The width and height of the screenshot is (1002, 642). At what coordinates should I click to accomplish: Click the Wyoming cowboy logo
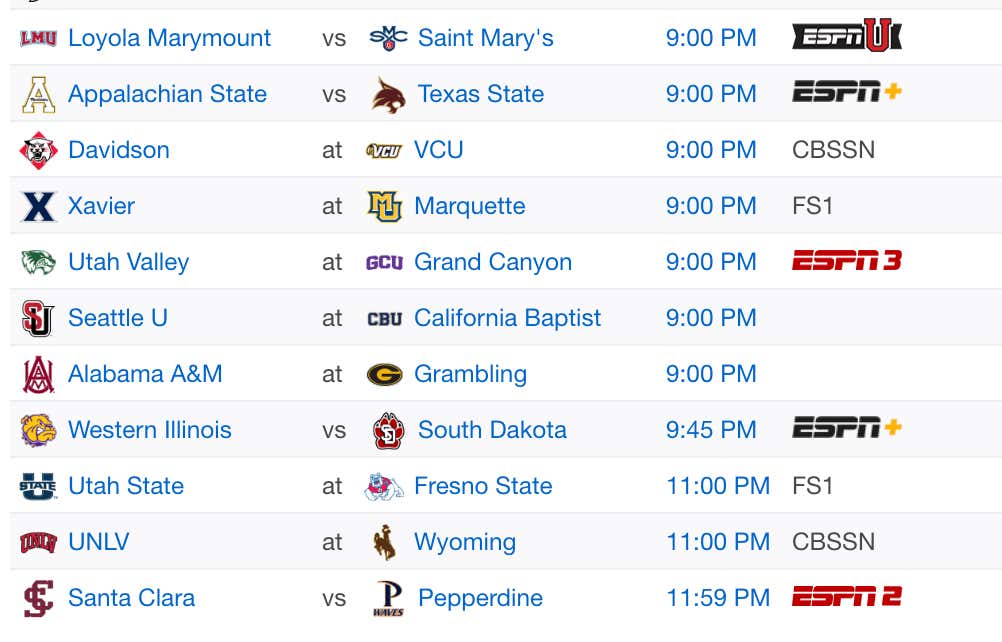385,542
